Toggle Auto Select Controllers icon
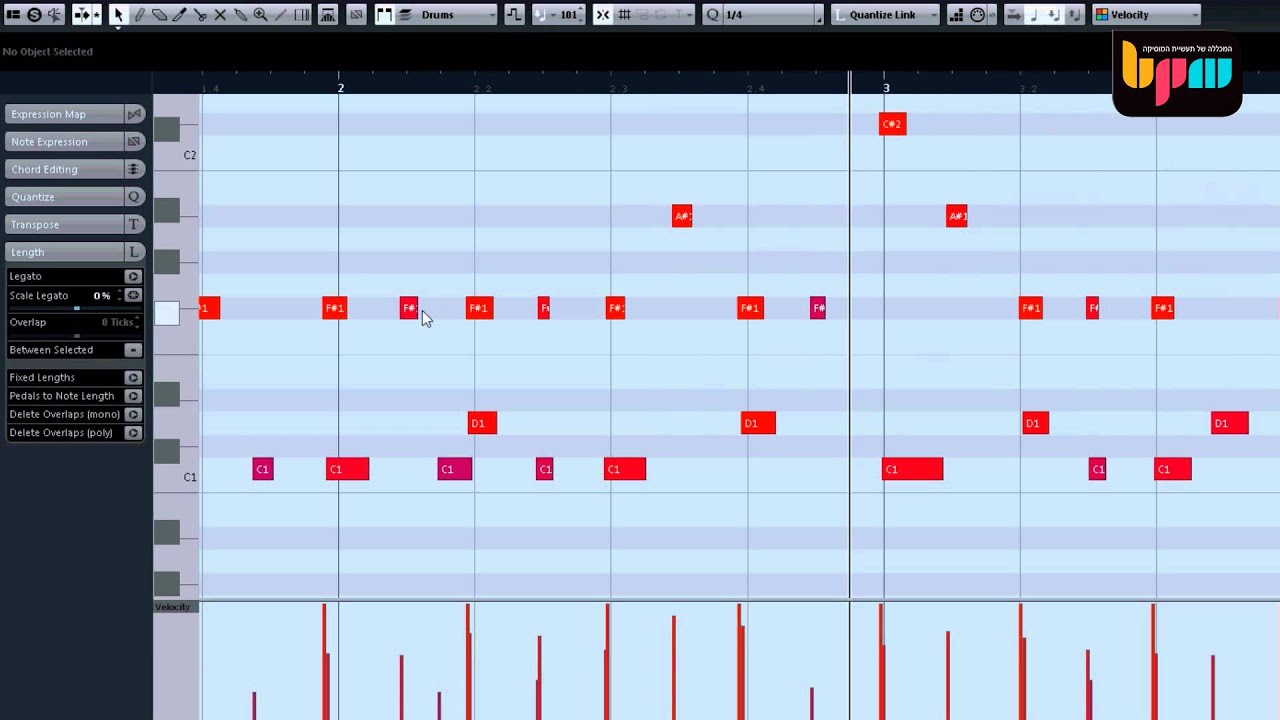 pos(328,15)
